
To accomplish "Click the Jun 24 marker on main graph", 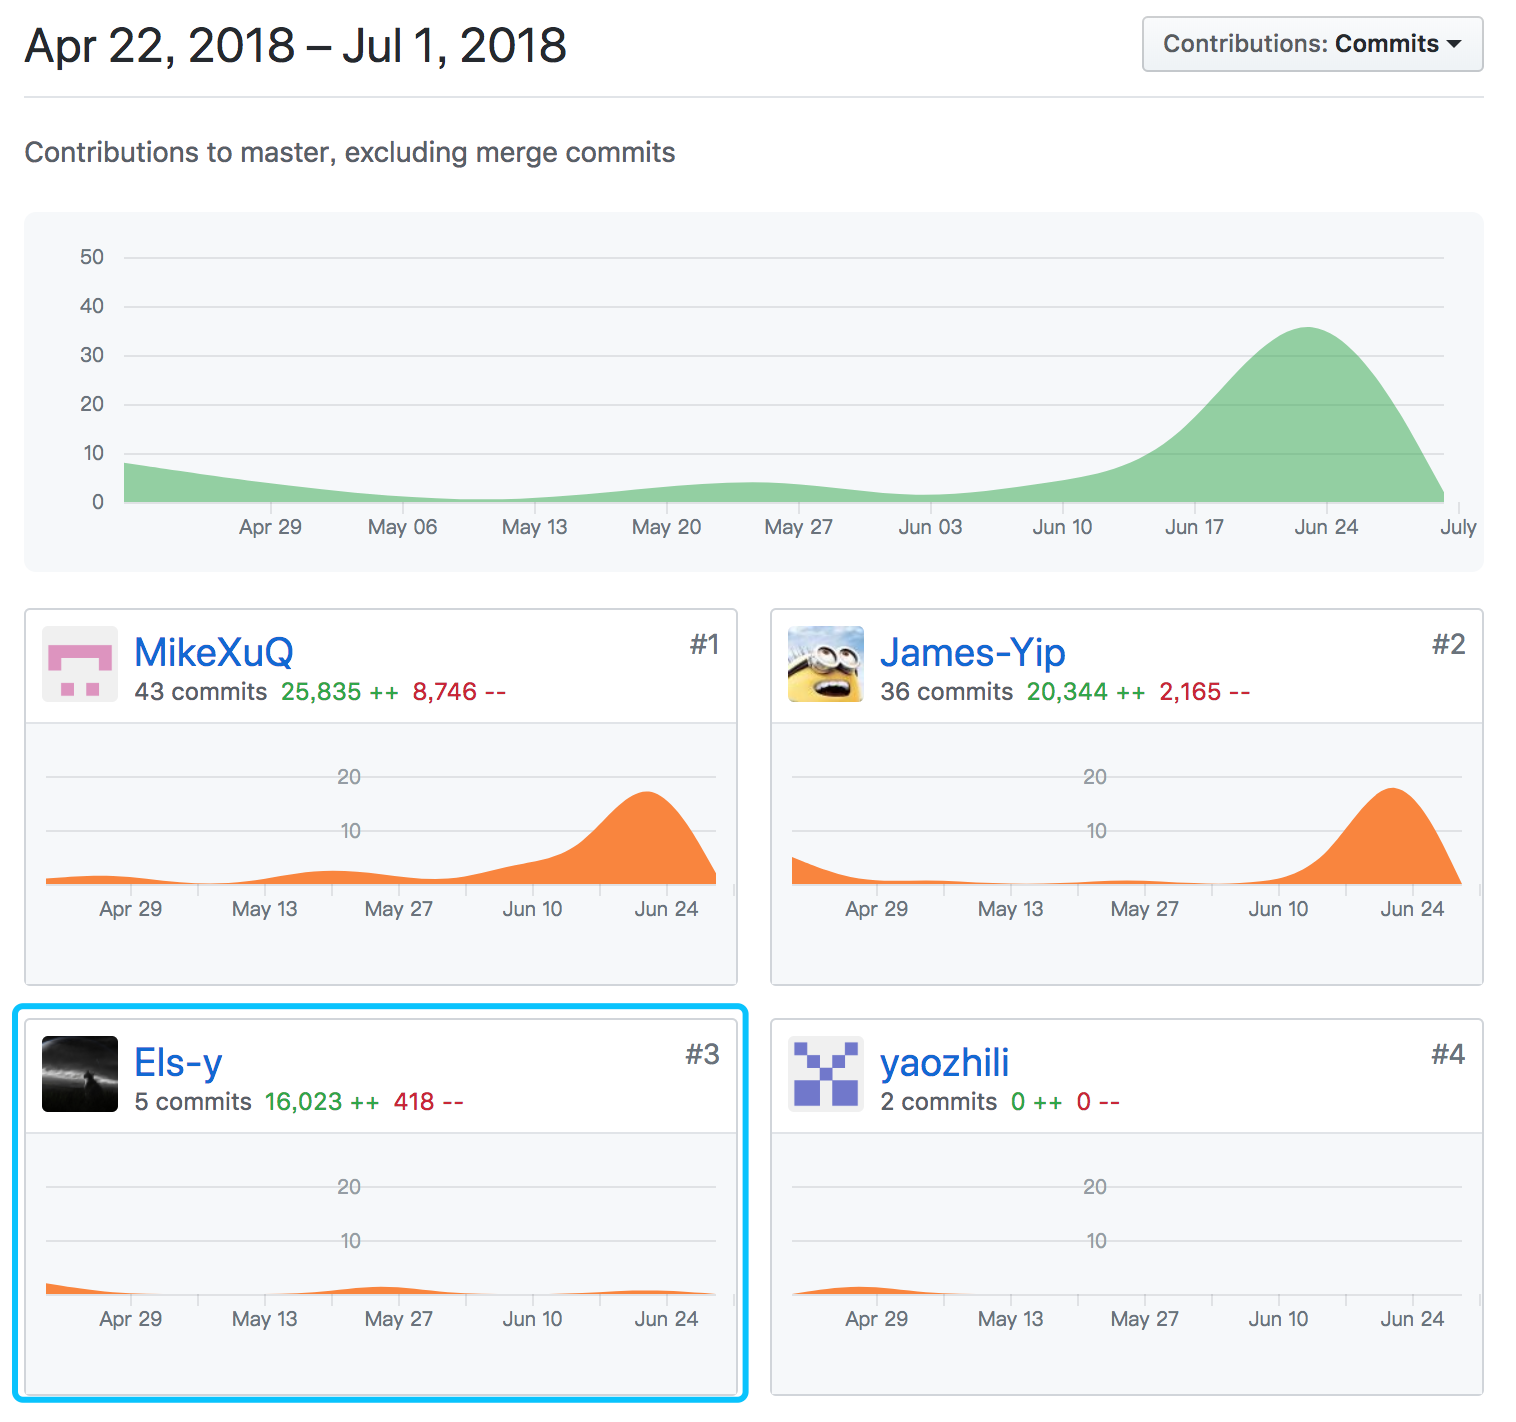I will [1326, 527].
